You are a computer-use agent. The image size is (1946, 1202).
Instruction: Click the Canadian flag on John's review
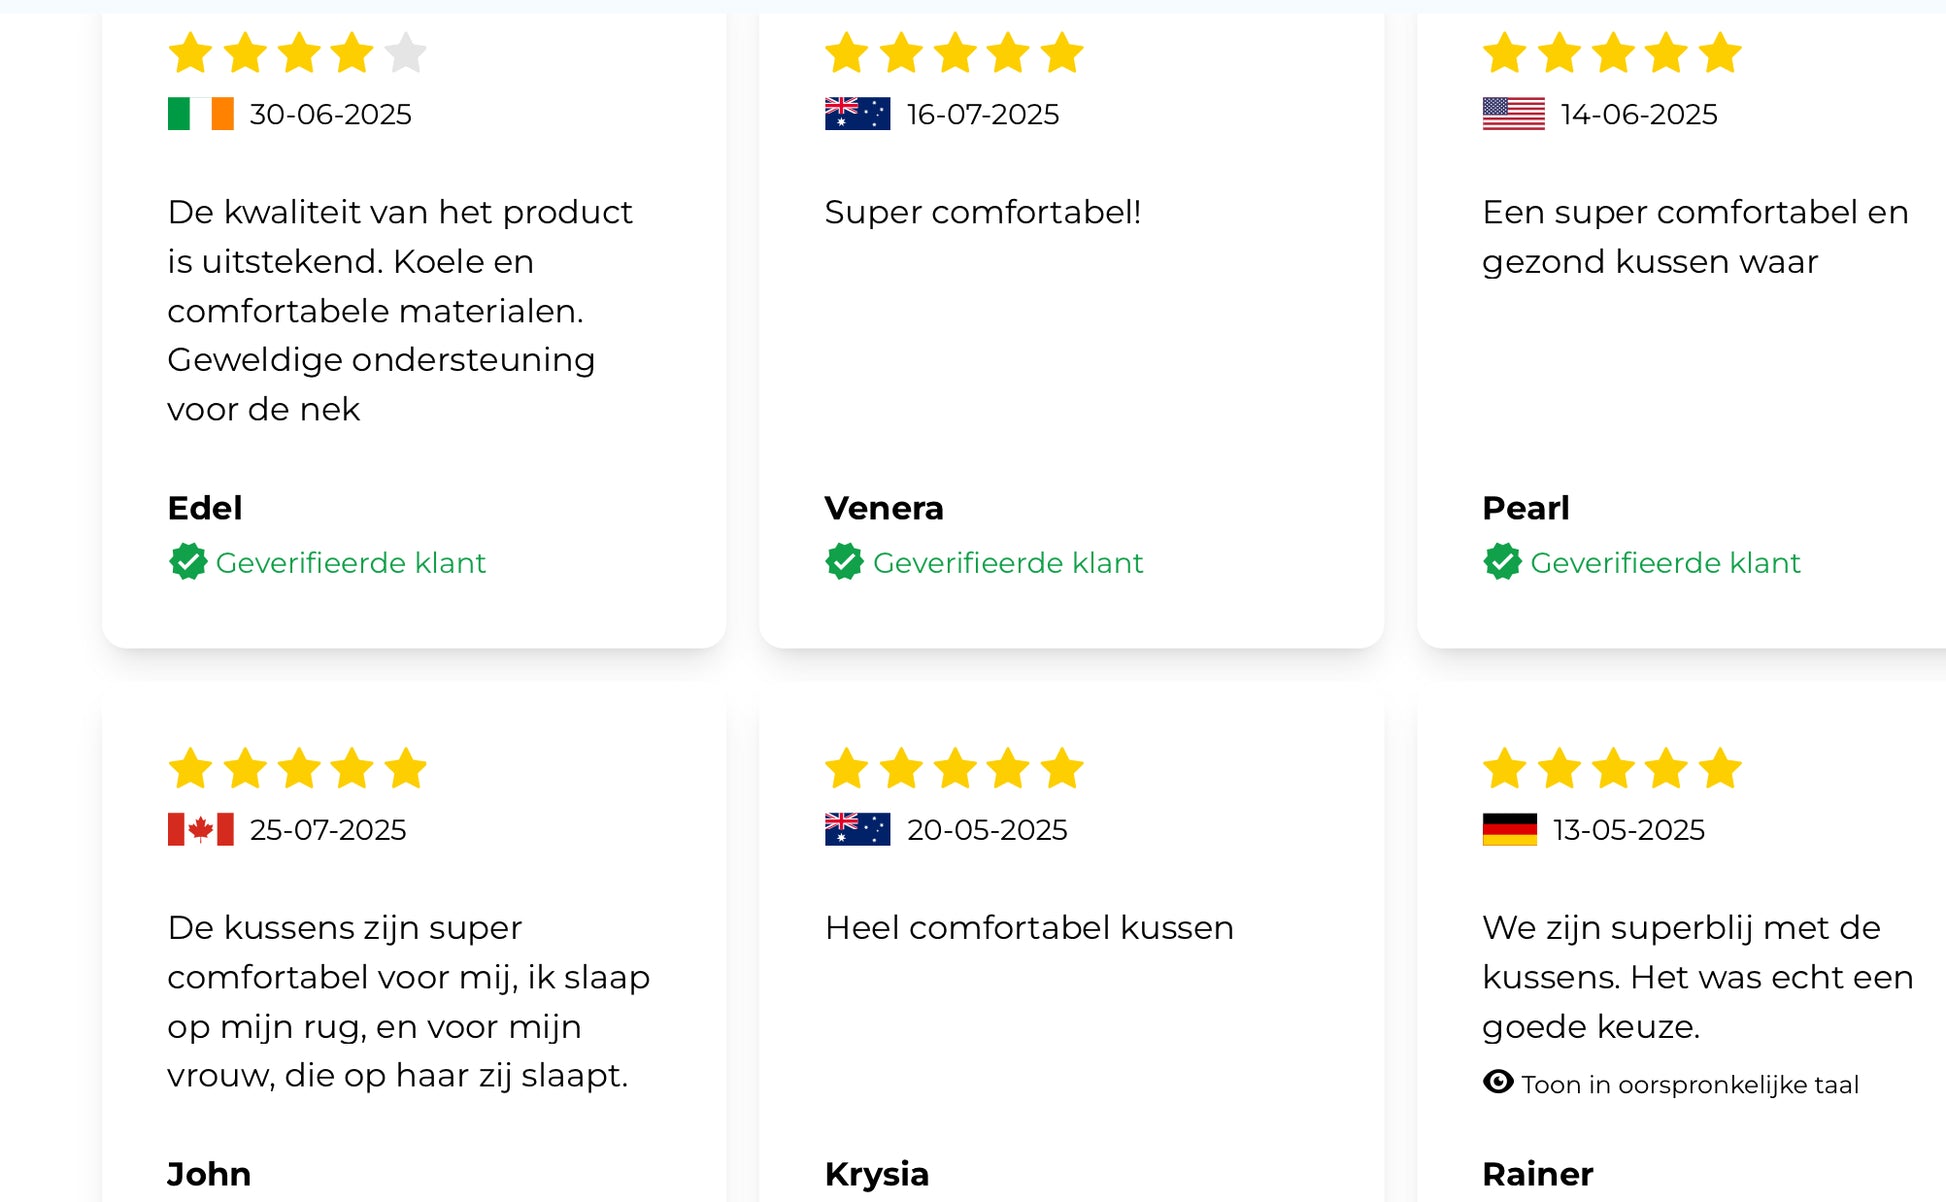[200, 830]
